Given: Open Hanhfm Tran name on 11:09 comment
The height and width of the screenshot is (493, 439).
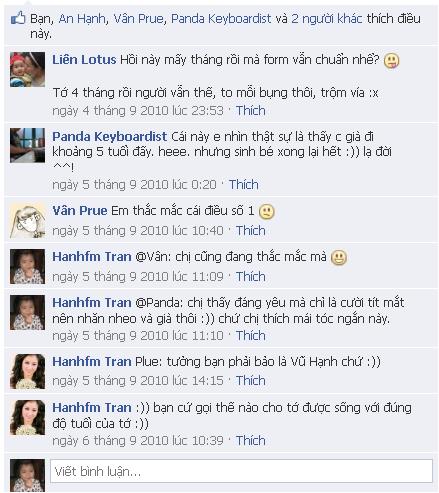Looking at the screenshot, I should point(92,257).
